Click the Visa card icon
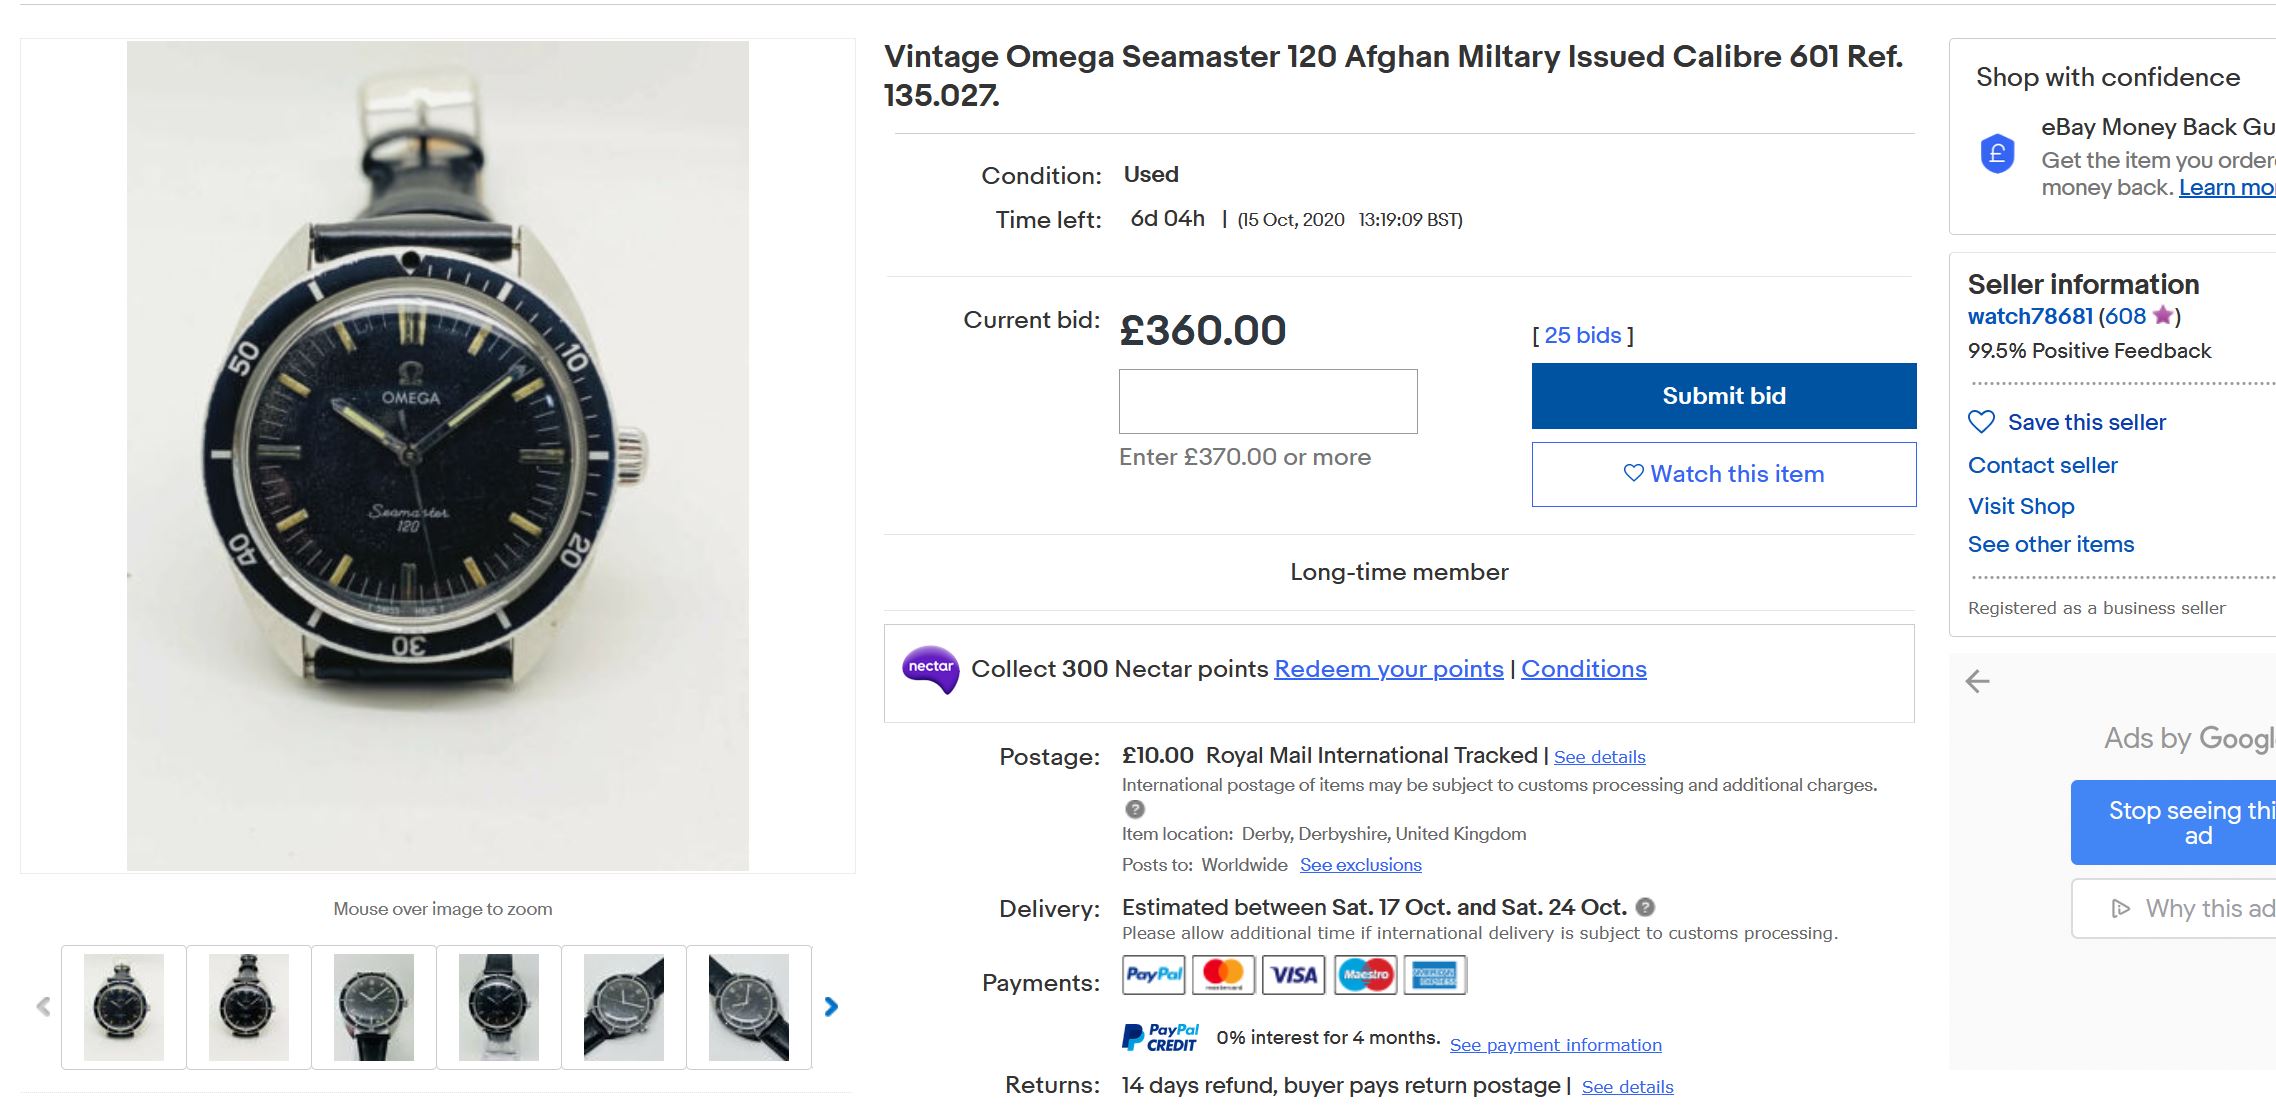Image resolution: width=2276 pixels, height=1117 pixels. point(1294,974)
